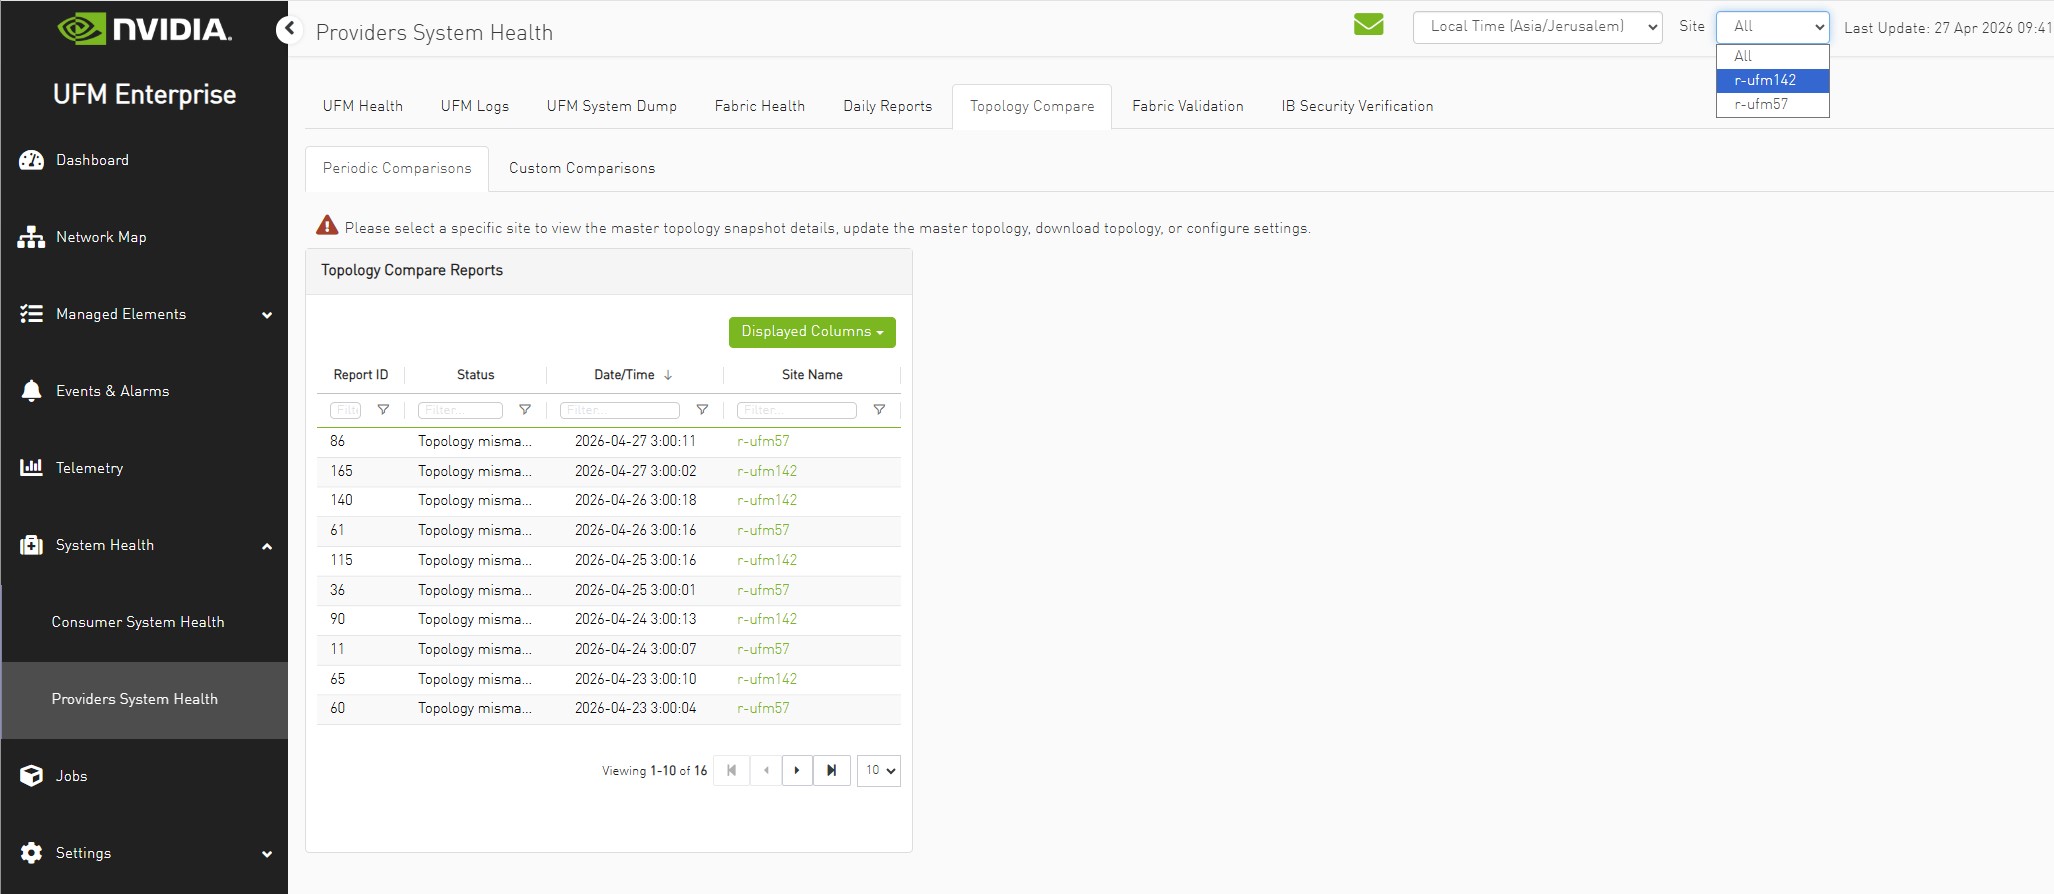
Task: Change the rows-per-page dropdown
Action: pyautogui.click(x=879, y=770)
